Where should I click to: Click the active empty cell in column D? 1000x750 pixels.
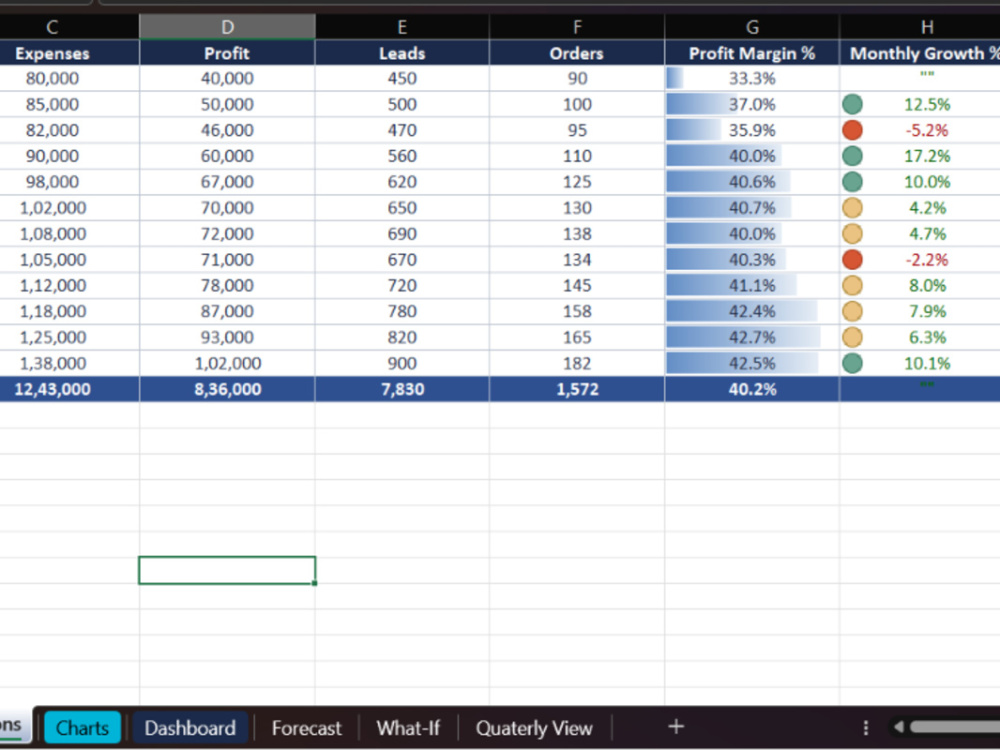227,570
